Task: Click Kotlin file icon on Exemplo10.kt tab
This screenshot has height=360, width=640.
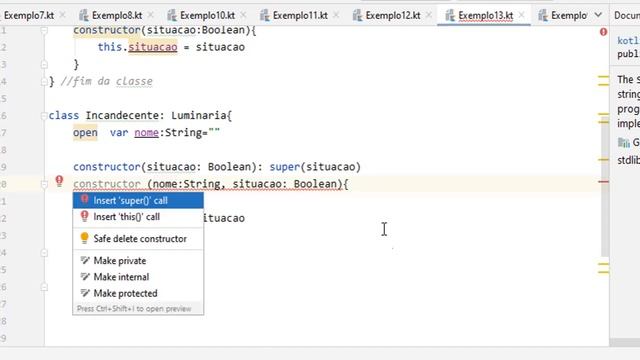Action: (172, 16)
